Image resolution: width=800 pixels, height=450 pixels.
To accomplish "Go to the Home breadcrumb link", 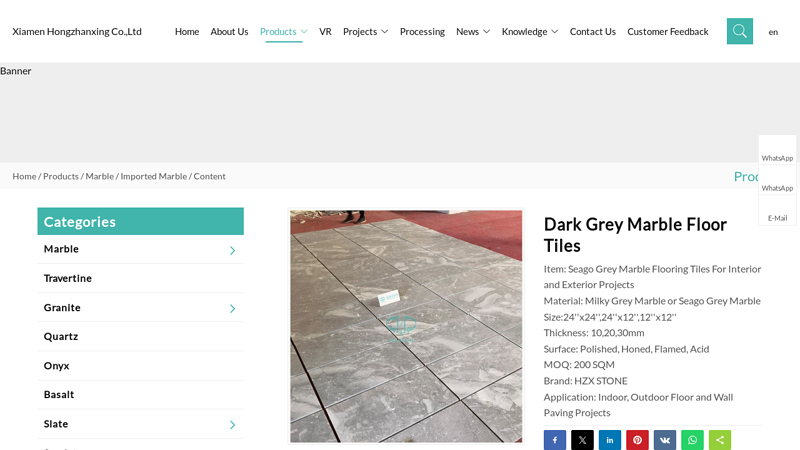I will tap(24, 176).
